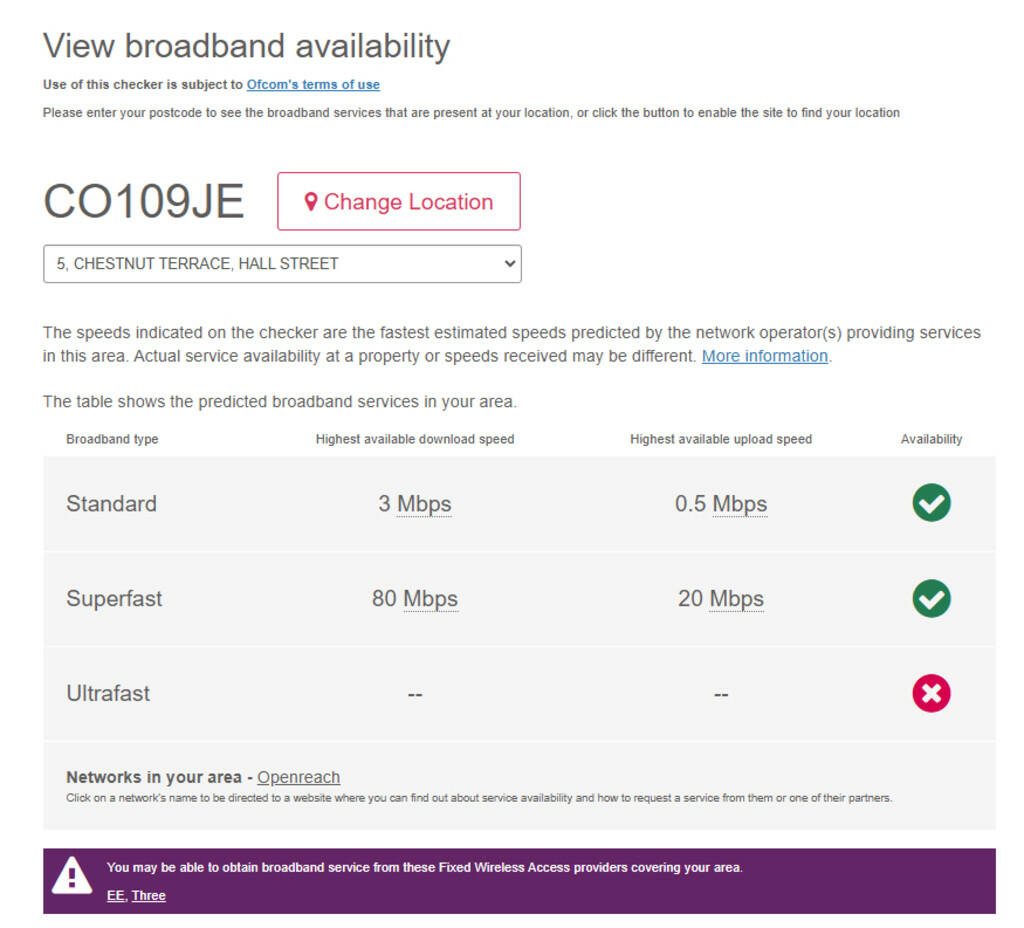The width and height of the screenshot is (1024, 928).
Task: Click Mbps abbreviation in Superfast upload speed
Action: tap(736, 599)
